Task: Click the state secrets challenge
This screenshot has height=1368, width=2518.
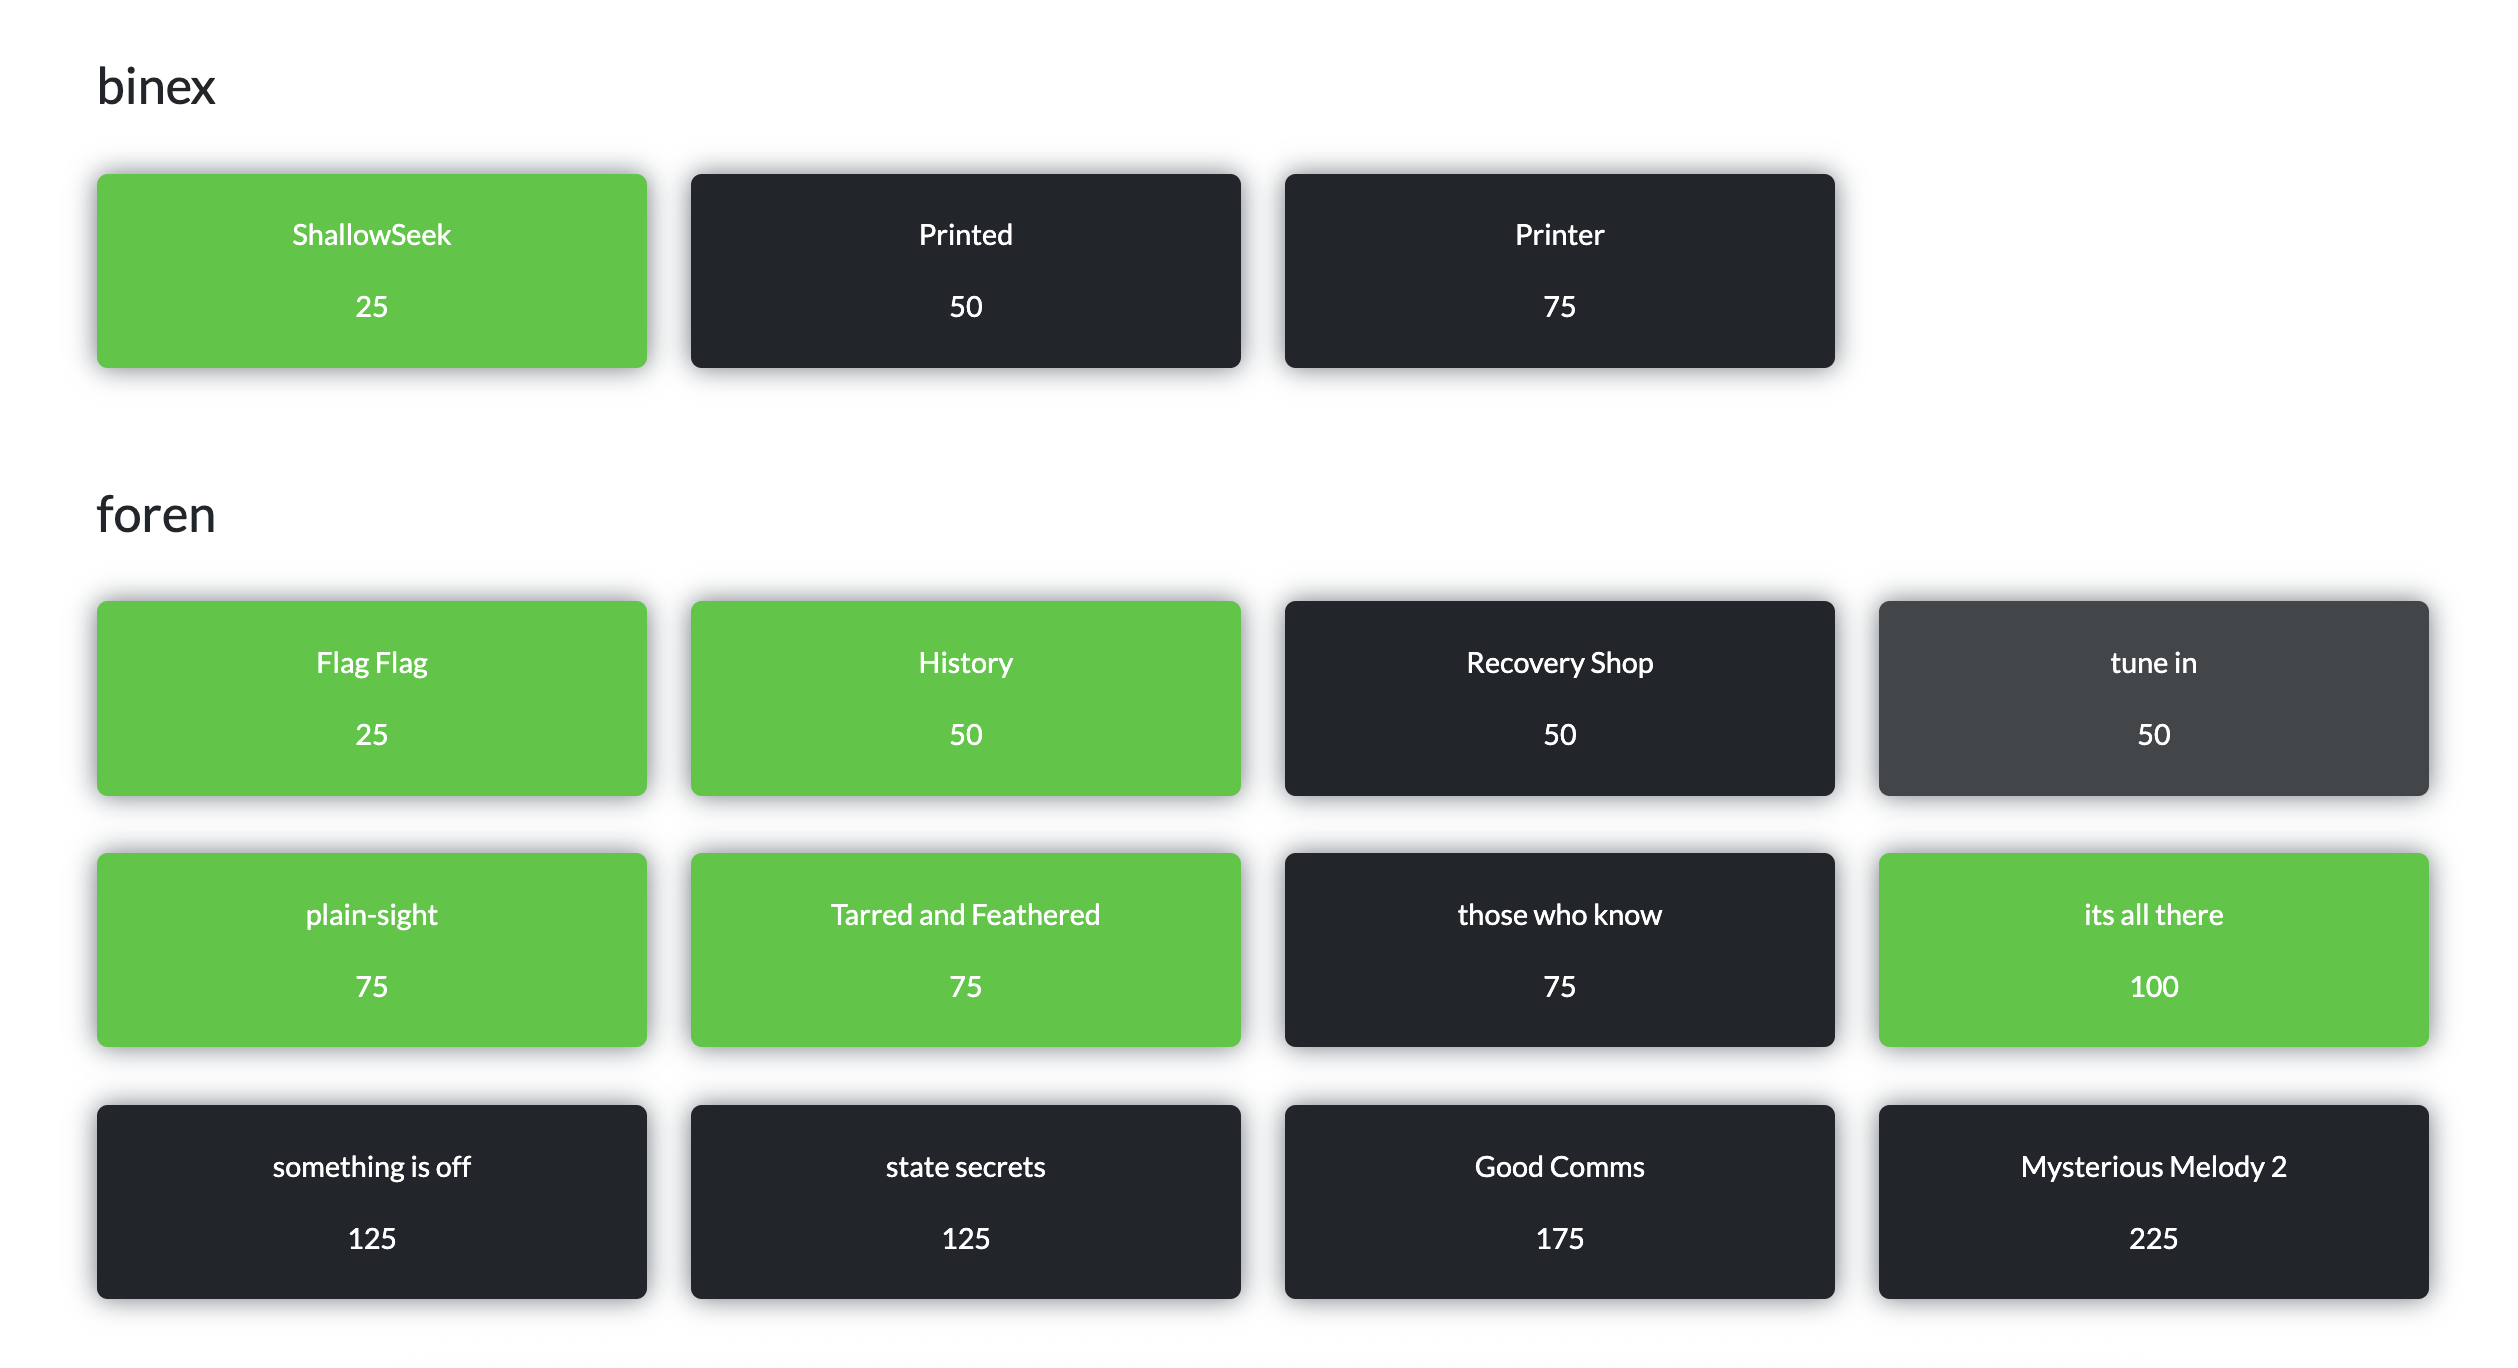Action: [965, 1201]
